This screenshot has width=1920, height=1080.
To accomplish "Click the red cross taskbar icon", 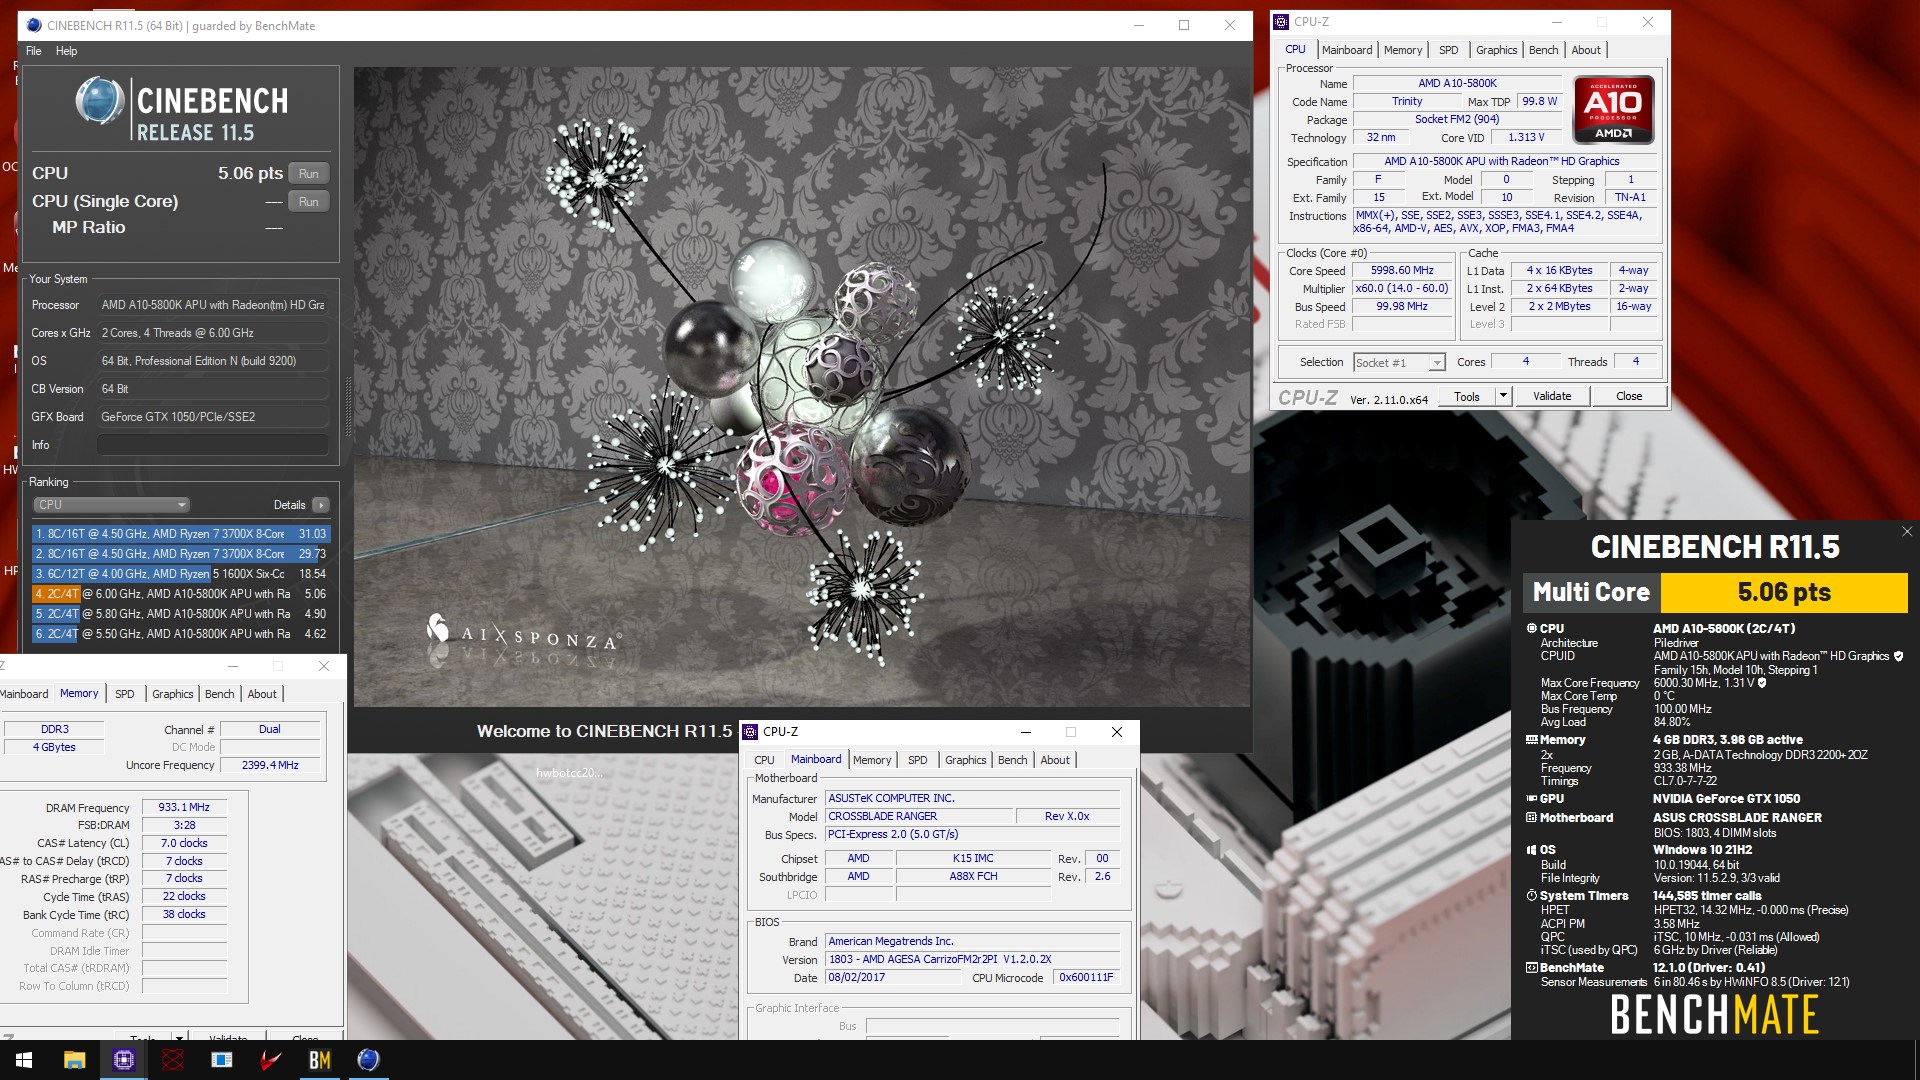I will pos(172,1060).
